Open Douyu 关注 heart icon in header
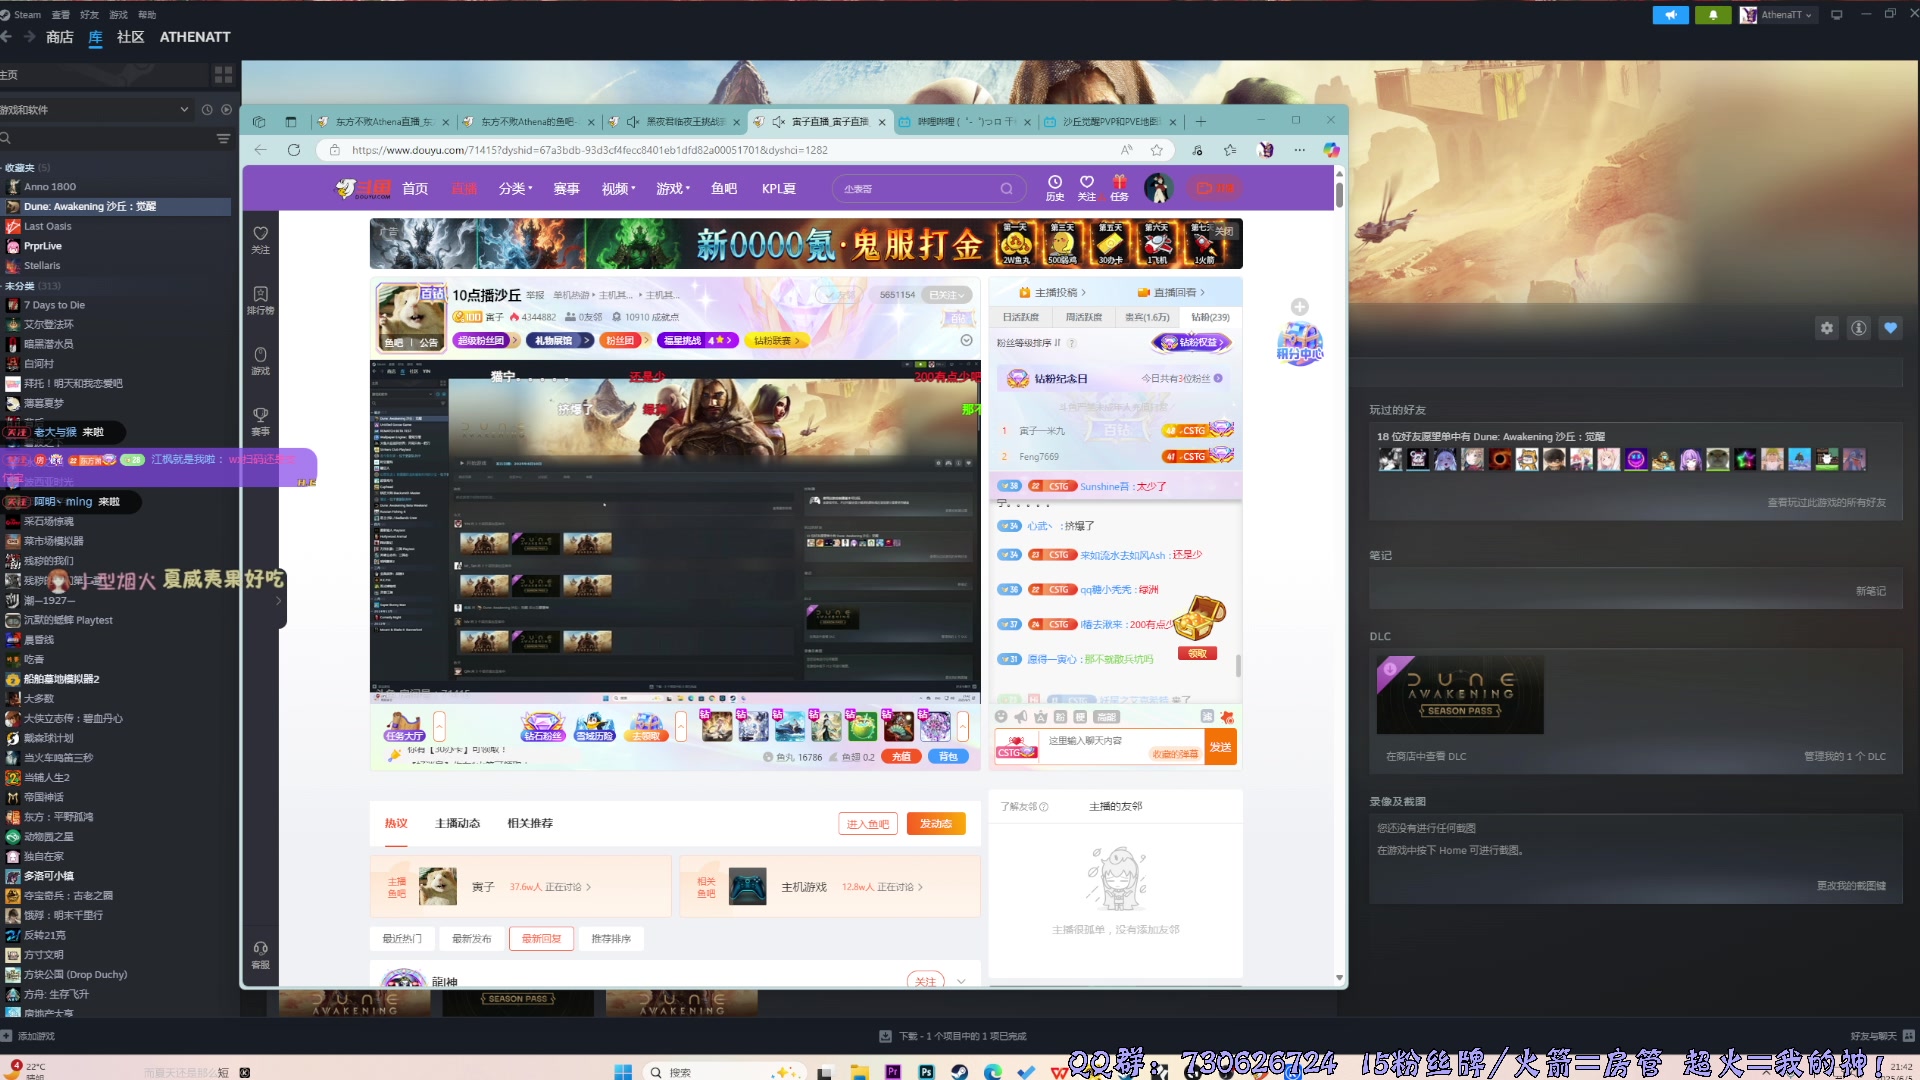 coord(1087,188)
